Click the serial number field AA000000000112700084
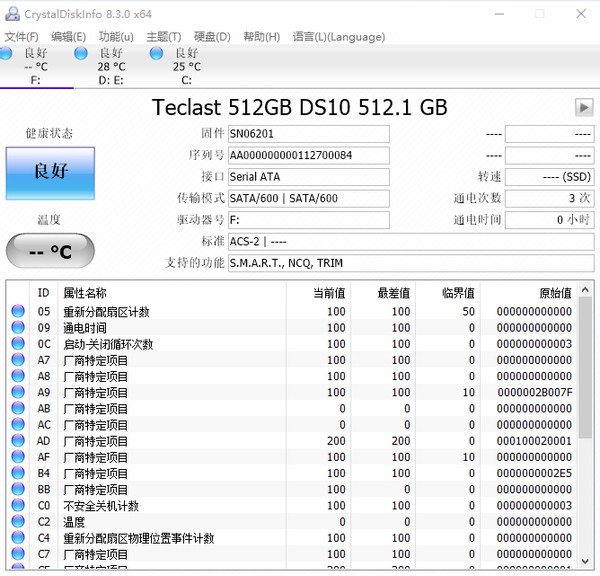The width and height of the screenshot is (600, 576). coord(309,155)
